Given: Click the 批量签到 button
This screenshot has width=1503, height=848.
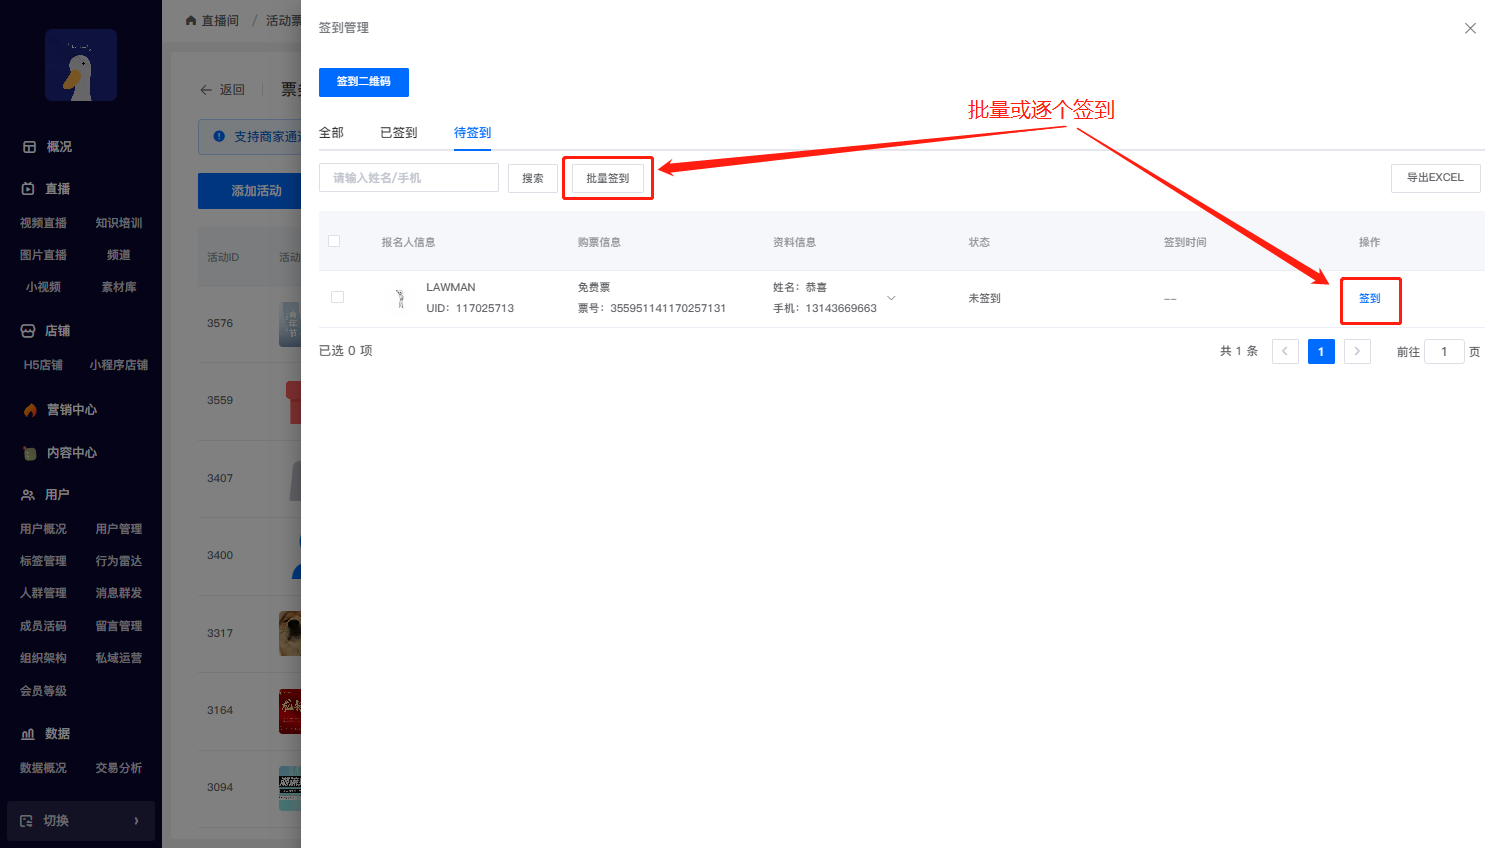Looking at the screenshot, I should click(x=607, y=178).
